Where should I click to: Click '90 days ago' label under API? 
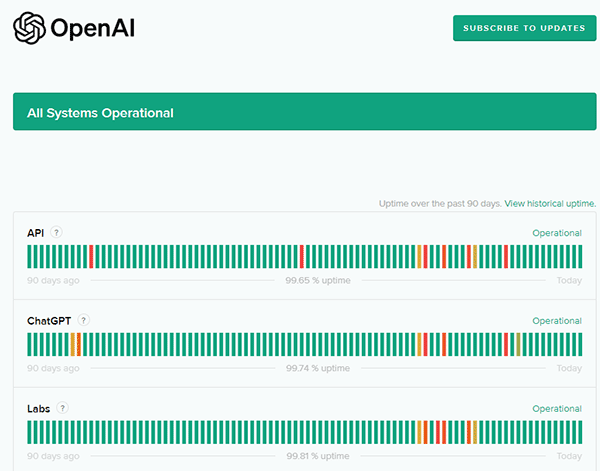(x=53, y=280)
